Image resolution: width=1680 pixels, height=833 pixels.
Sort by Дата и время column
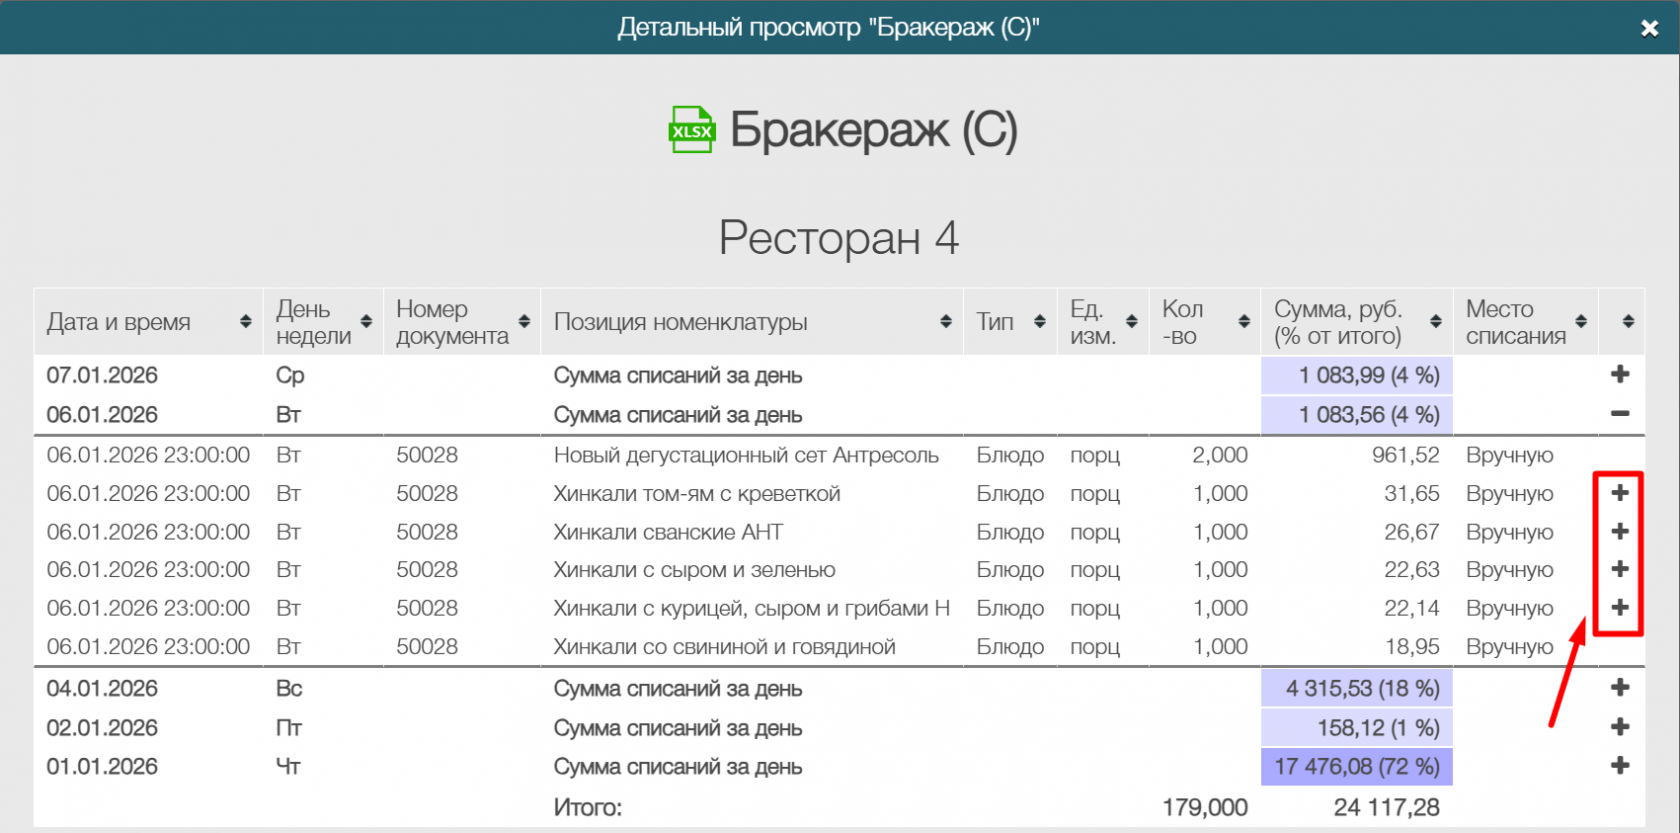pos(245,322)
